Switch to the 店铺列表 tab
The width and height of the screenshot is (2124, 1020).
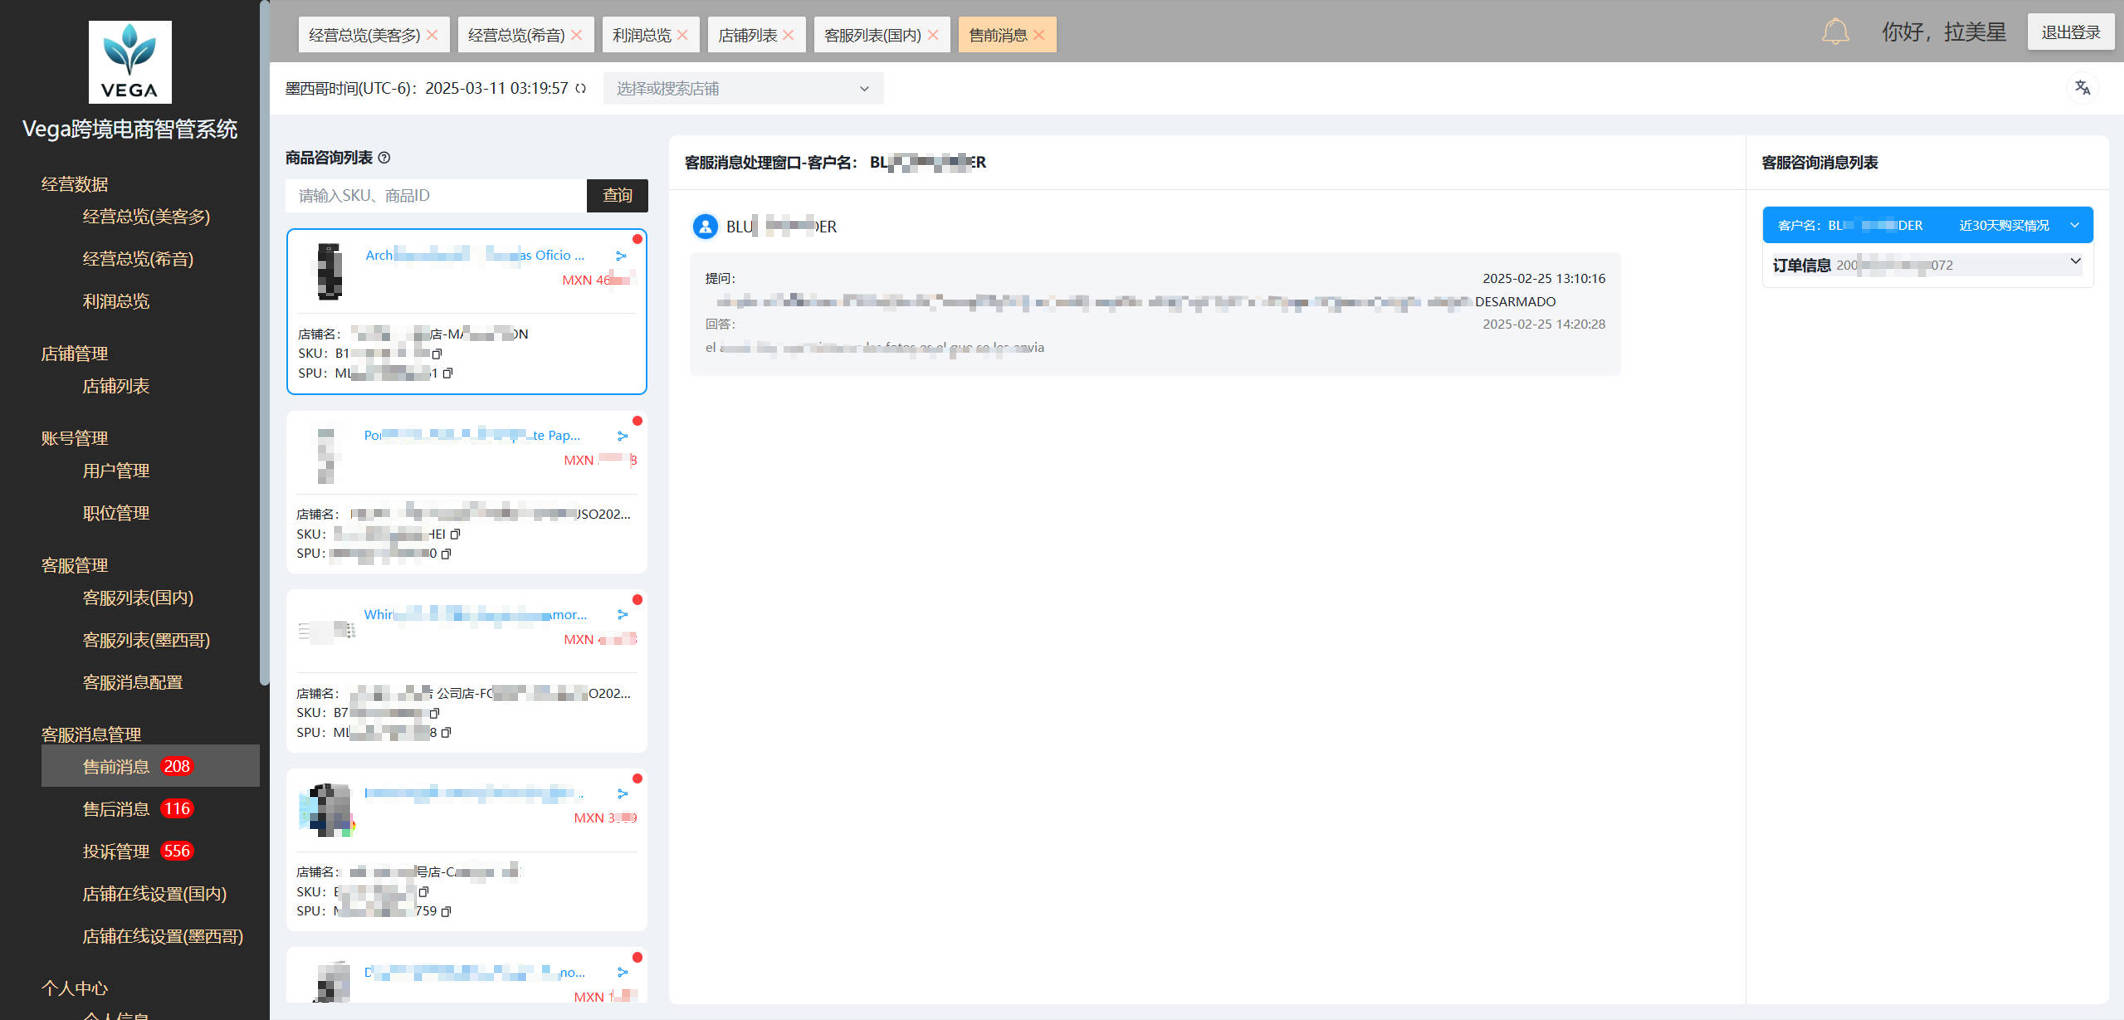[x=747, y=35]
